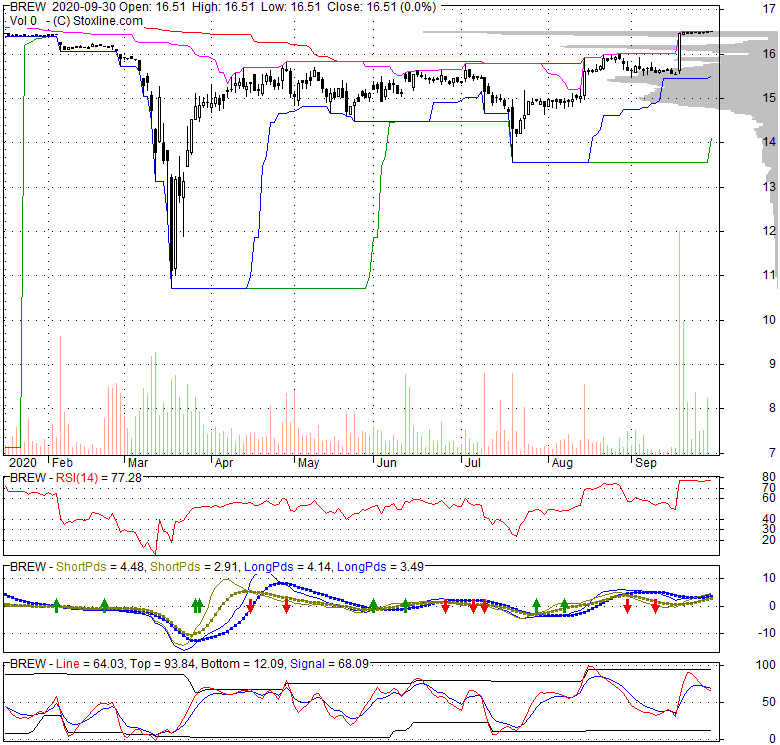Click price axis label 14
This screenshot has height=745, width=780.
tap(769, 142)
